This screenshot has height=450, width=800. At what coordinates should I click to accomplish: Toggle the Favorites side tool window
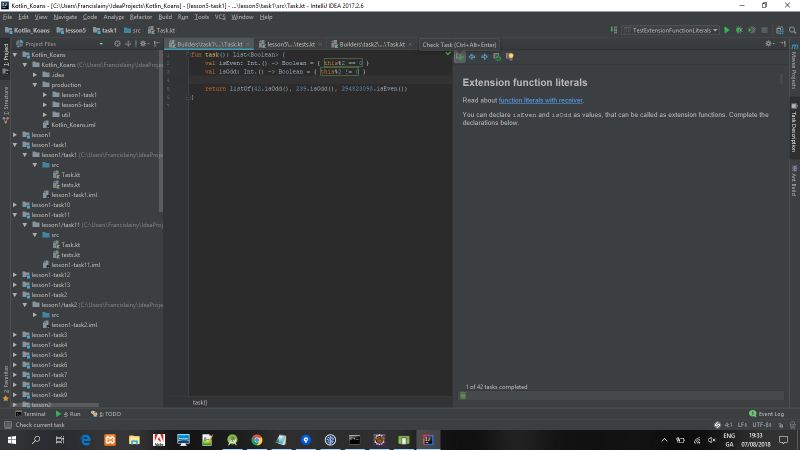(x=6, y=383)
